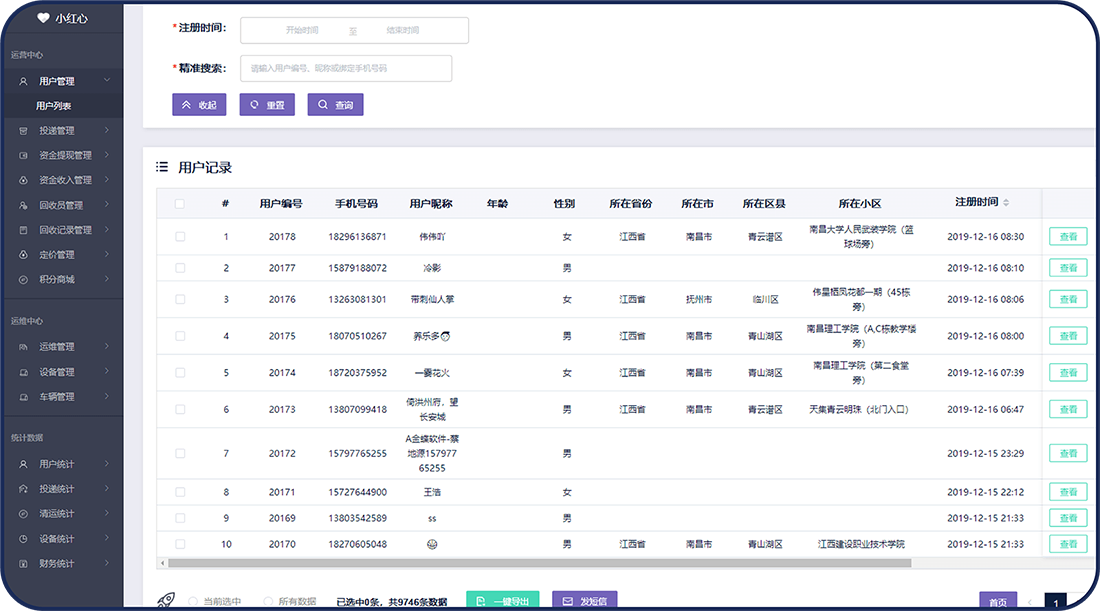Expand the 定价管理 menu chevron

click(107, 254)
